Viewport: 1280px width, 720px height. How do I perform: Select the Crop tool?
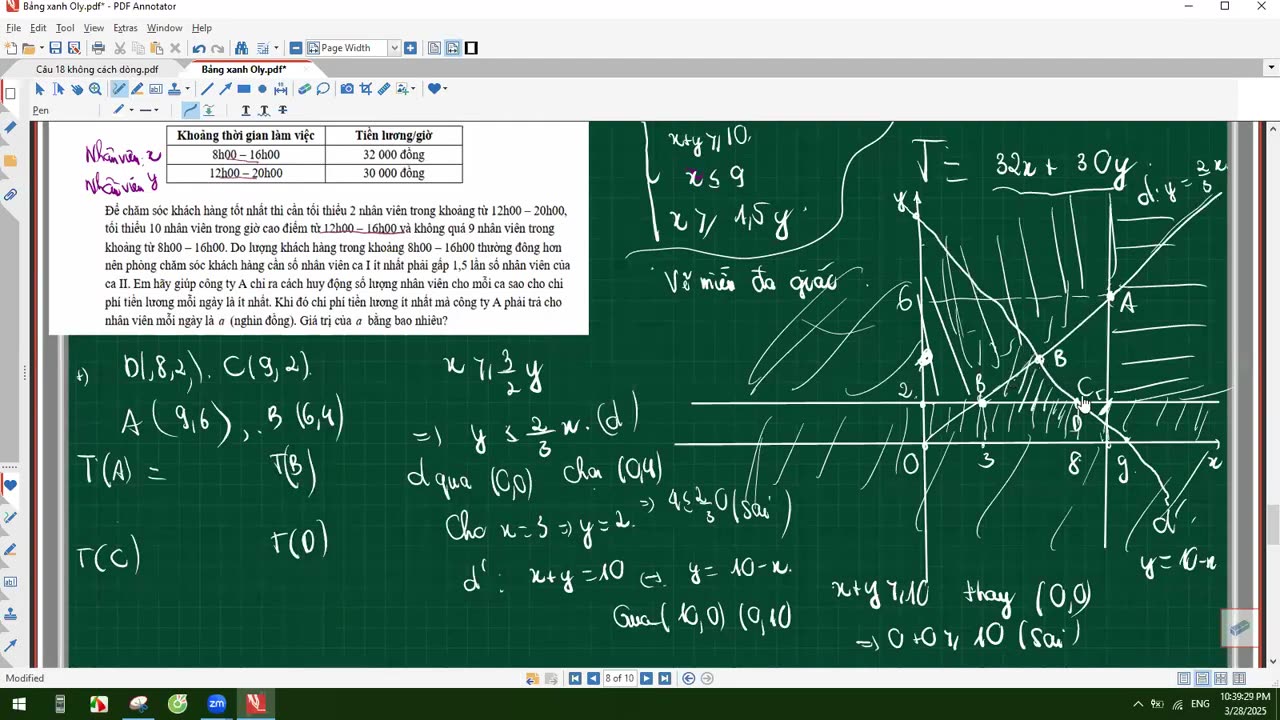[x=365, y=89]
